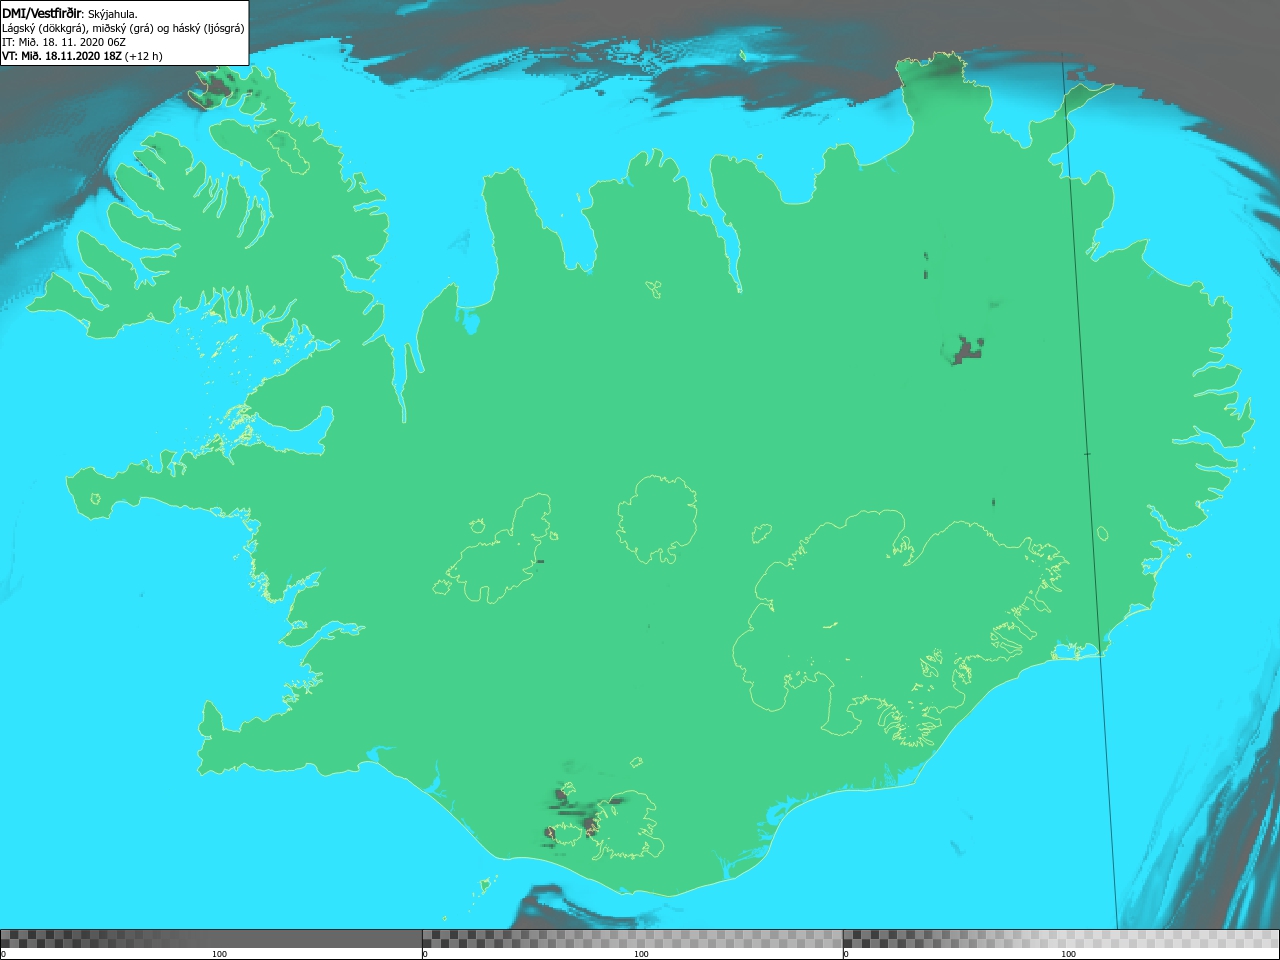Select the "VT: Mið. 18.11.2020 18Z (+12 h)" line
Screen dimensions: 1280x960
(x=82, y=56)
